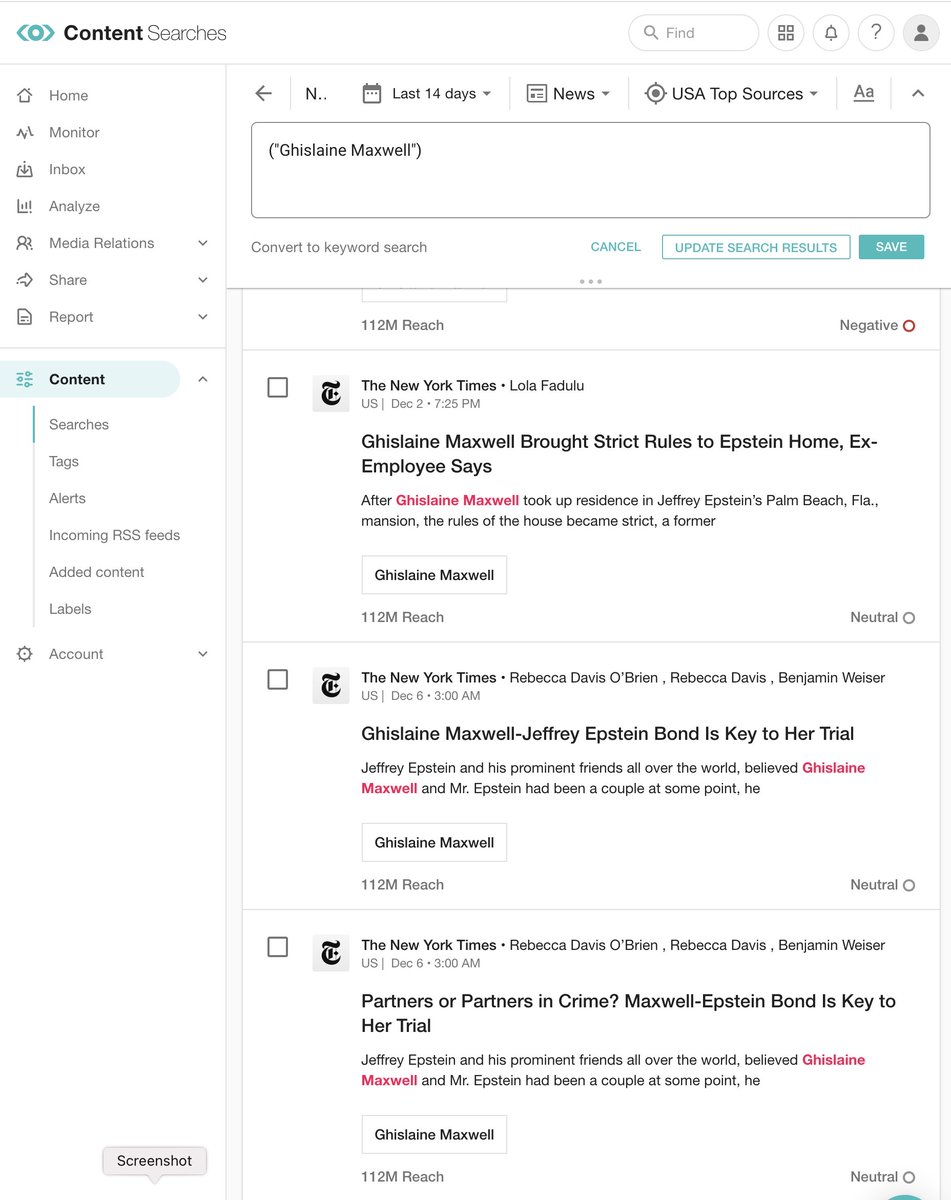Click the truncated N.. search name
This screenshot has height=1200, width=951.
(316, 93)
